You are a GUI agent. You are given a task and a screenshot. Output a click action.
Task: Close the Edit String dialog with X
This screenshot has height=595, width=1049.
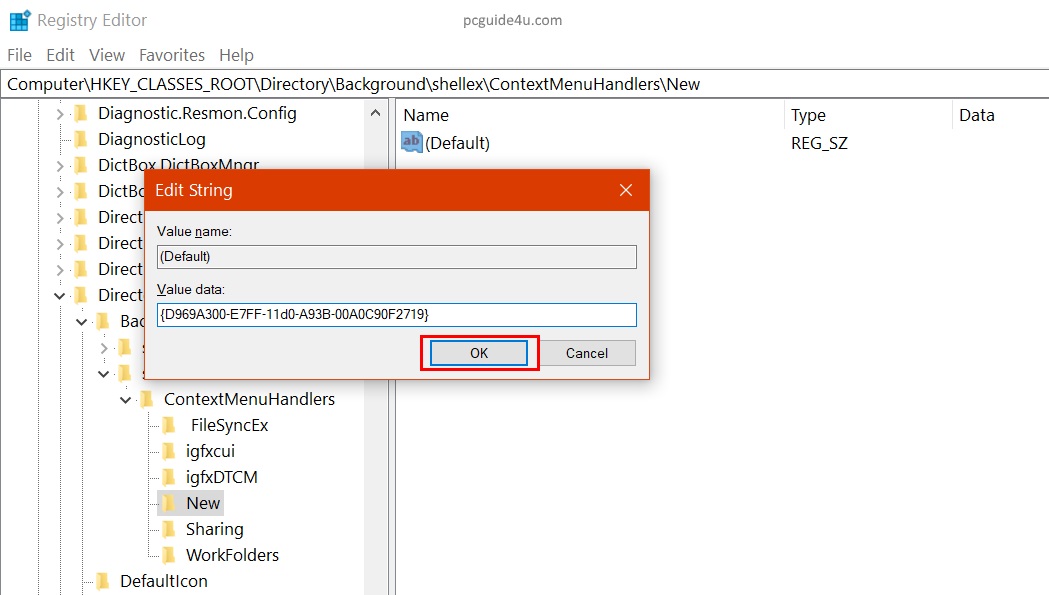626,190
